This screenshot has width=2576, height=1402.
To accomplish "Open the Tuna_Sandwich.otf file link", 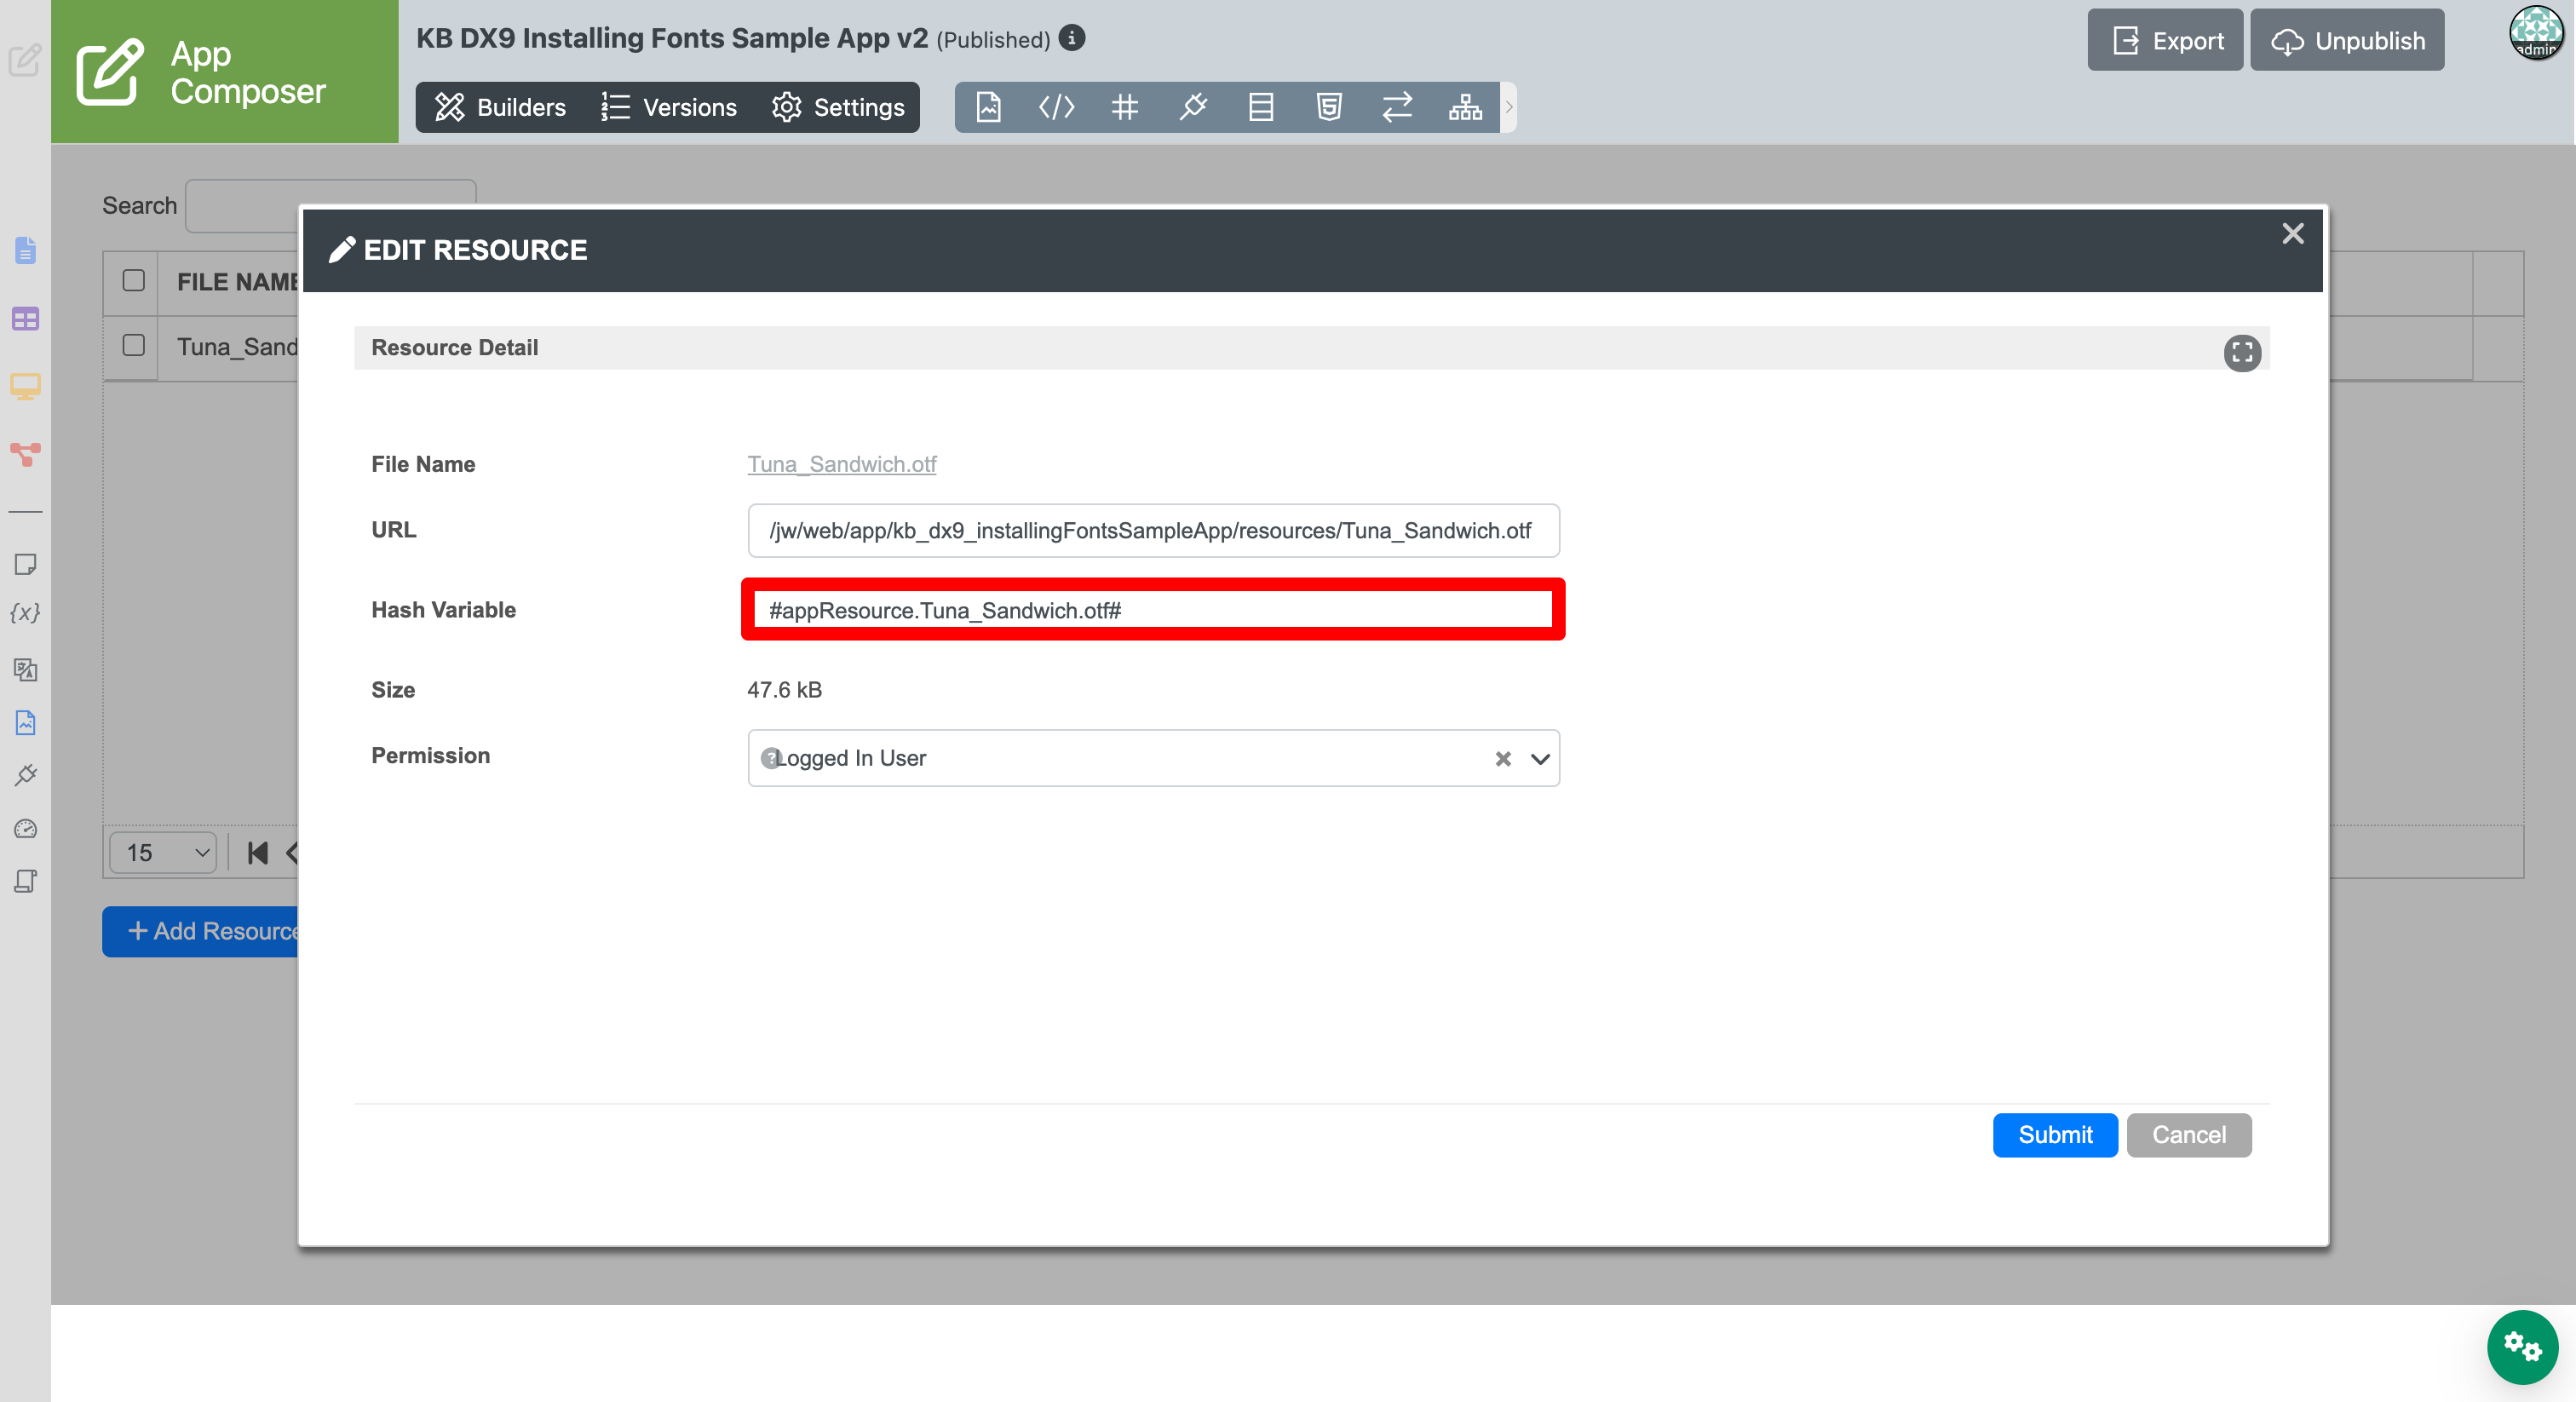I will [x=841, y=464].
